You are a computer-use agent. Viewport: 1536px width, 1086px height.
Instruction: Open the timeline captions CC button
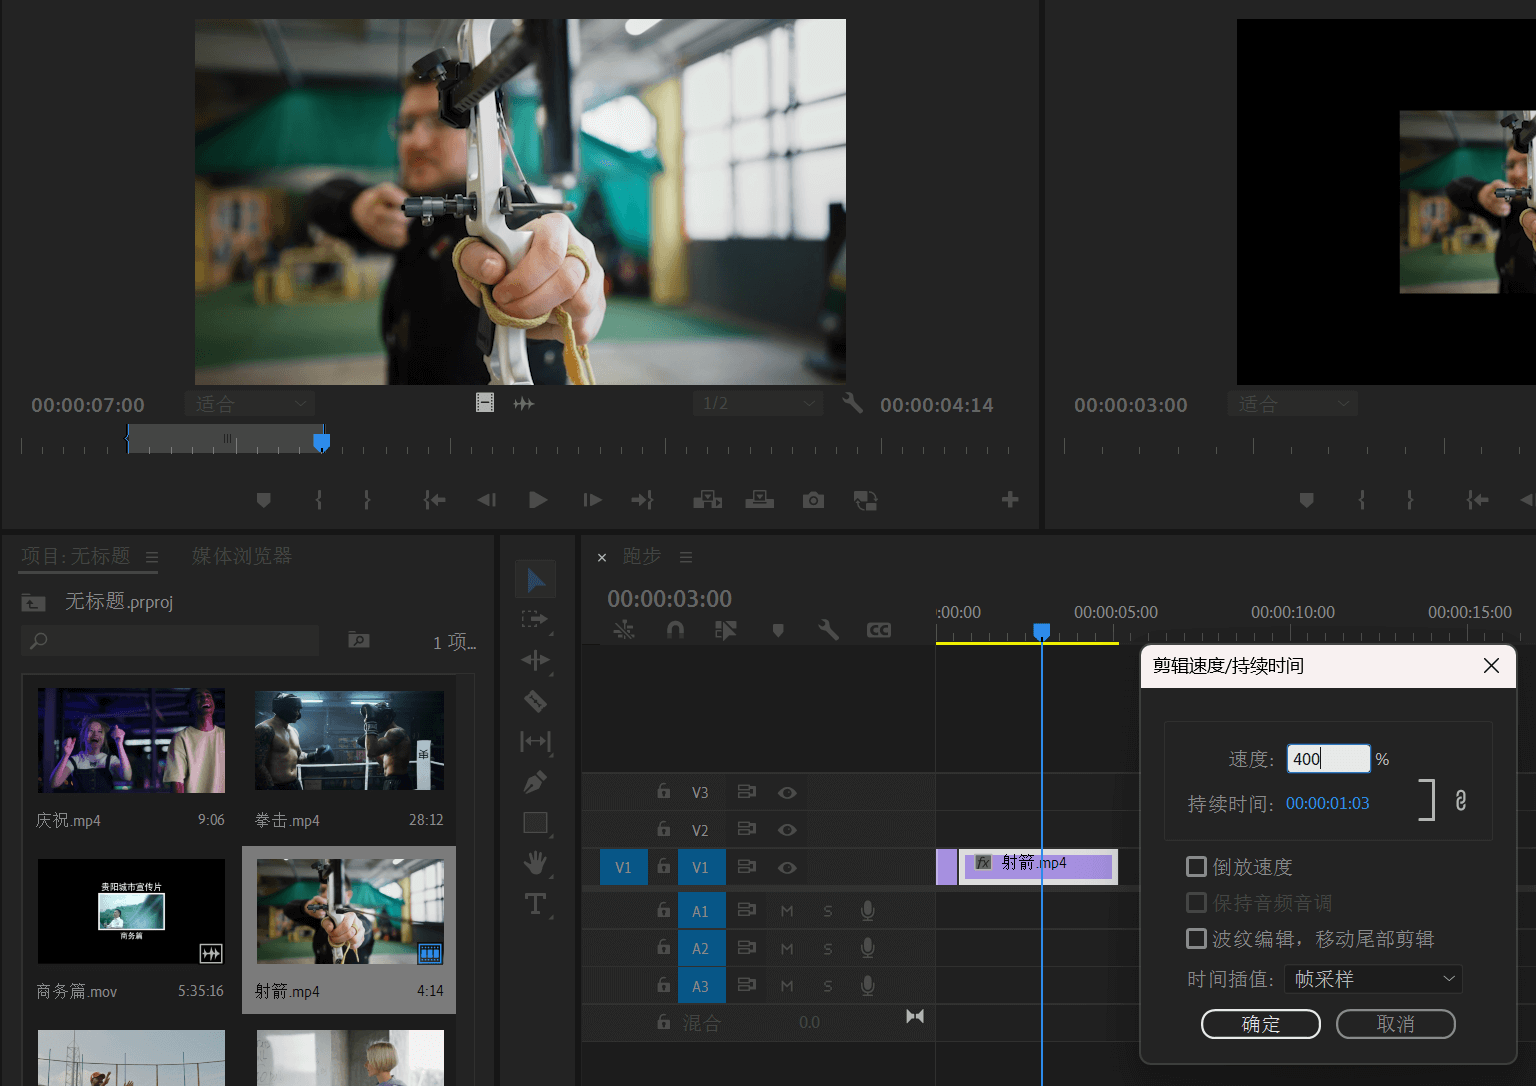879,630
